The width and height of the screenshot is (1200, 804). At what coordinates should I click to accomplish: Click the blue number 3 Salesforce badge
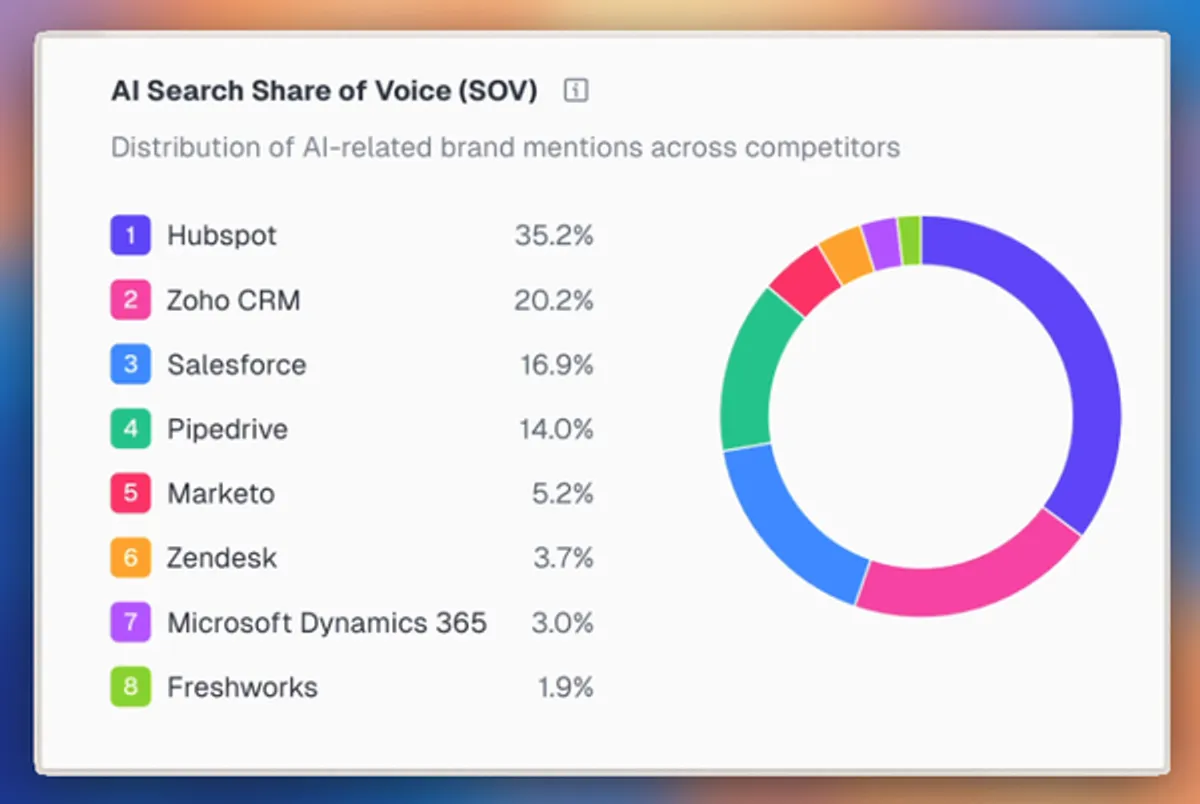pyautogui.click(x=130, y=365)
